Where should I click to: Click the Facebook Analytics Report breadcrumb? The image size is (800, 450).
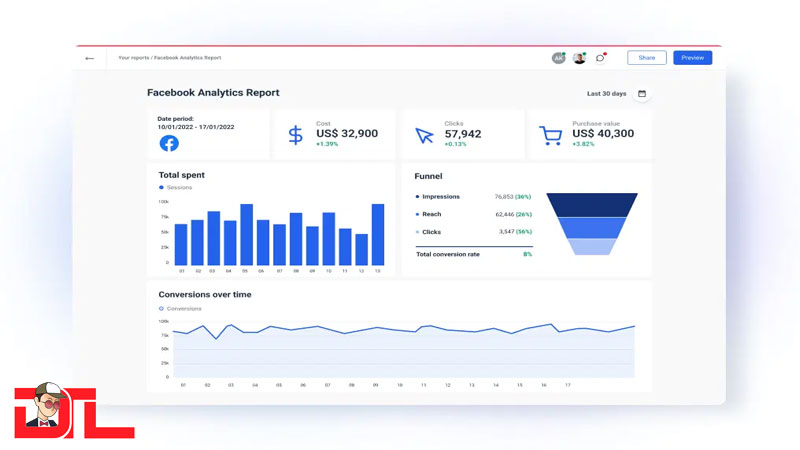(188, 58)
